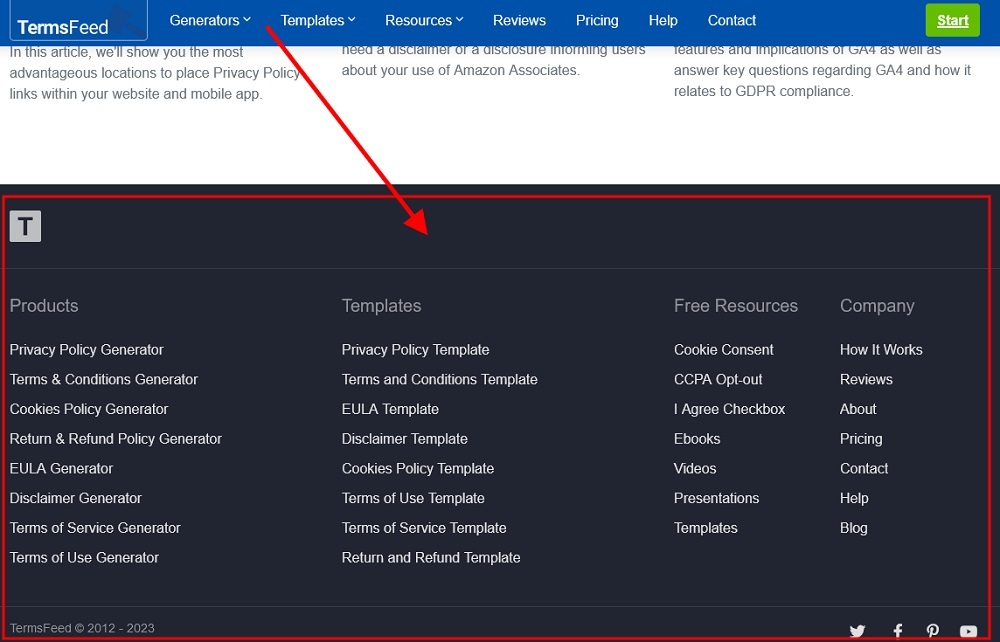Open Terms of Use Template link
Image resolution: width=1000 pixels, height=642 pixels.
pyautogui.click(x=413, y=498)
